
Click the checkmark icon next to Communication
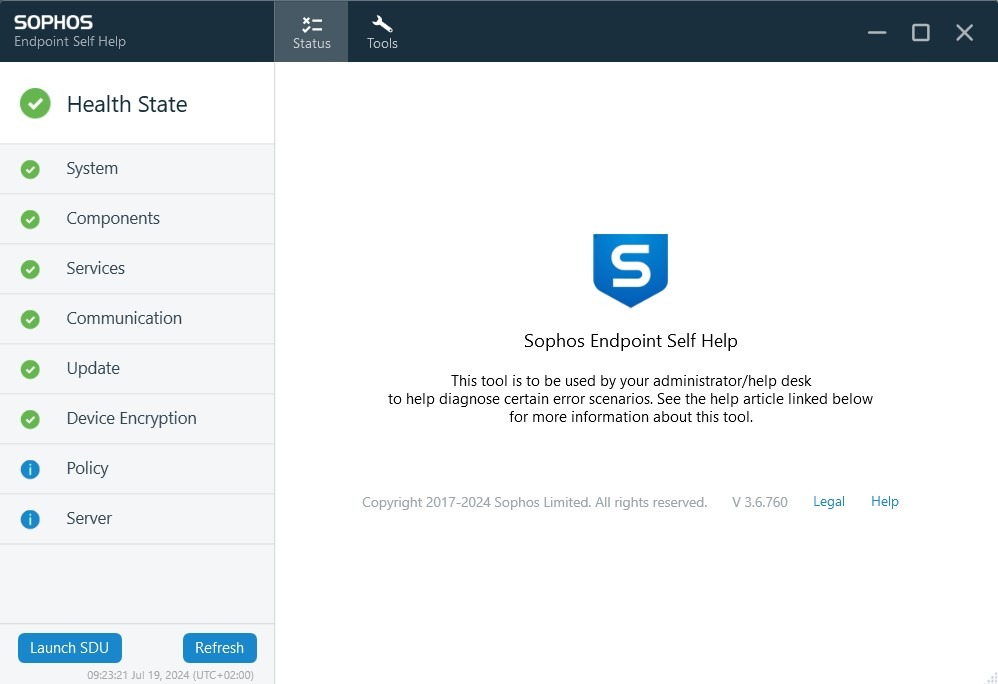[30, 318]
